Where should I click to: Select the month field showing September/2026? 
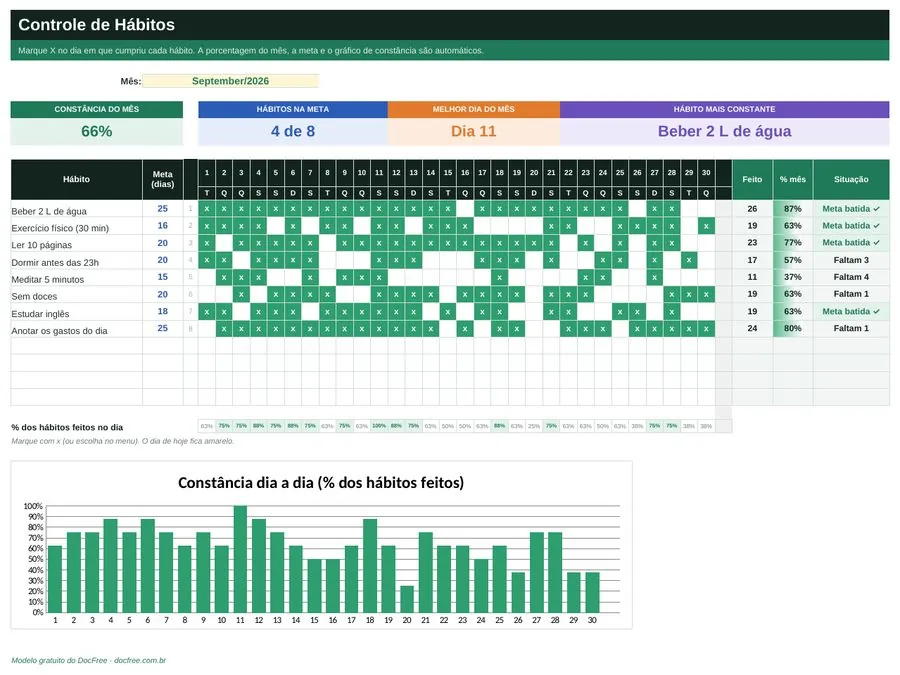[x=230, y=81]
